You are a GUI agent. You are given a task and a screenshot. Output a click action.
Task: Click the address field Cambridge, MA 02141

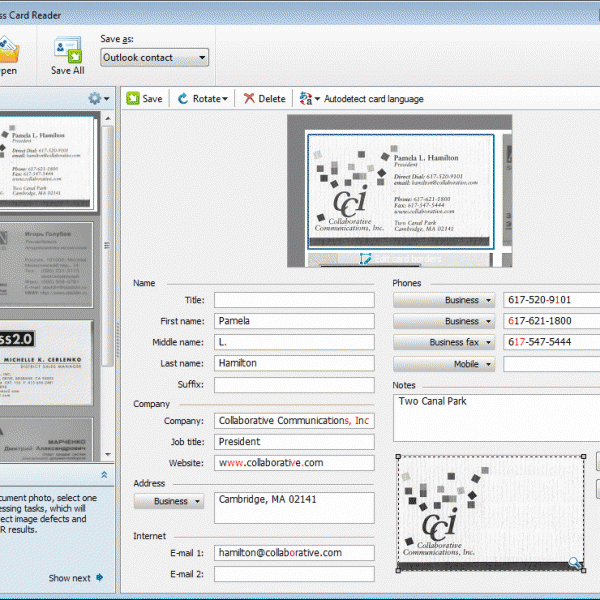294,508
